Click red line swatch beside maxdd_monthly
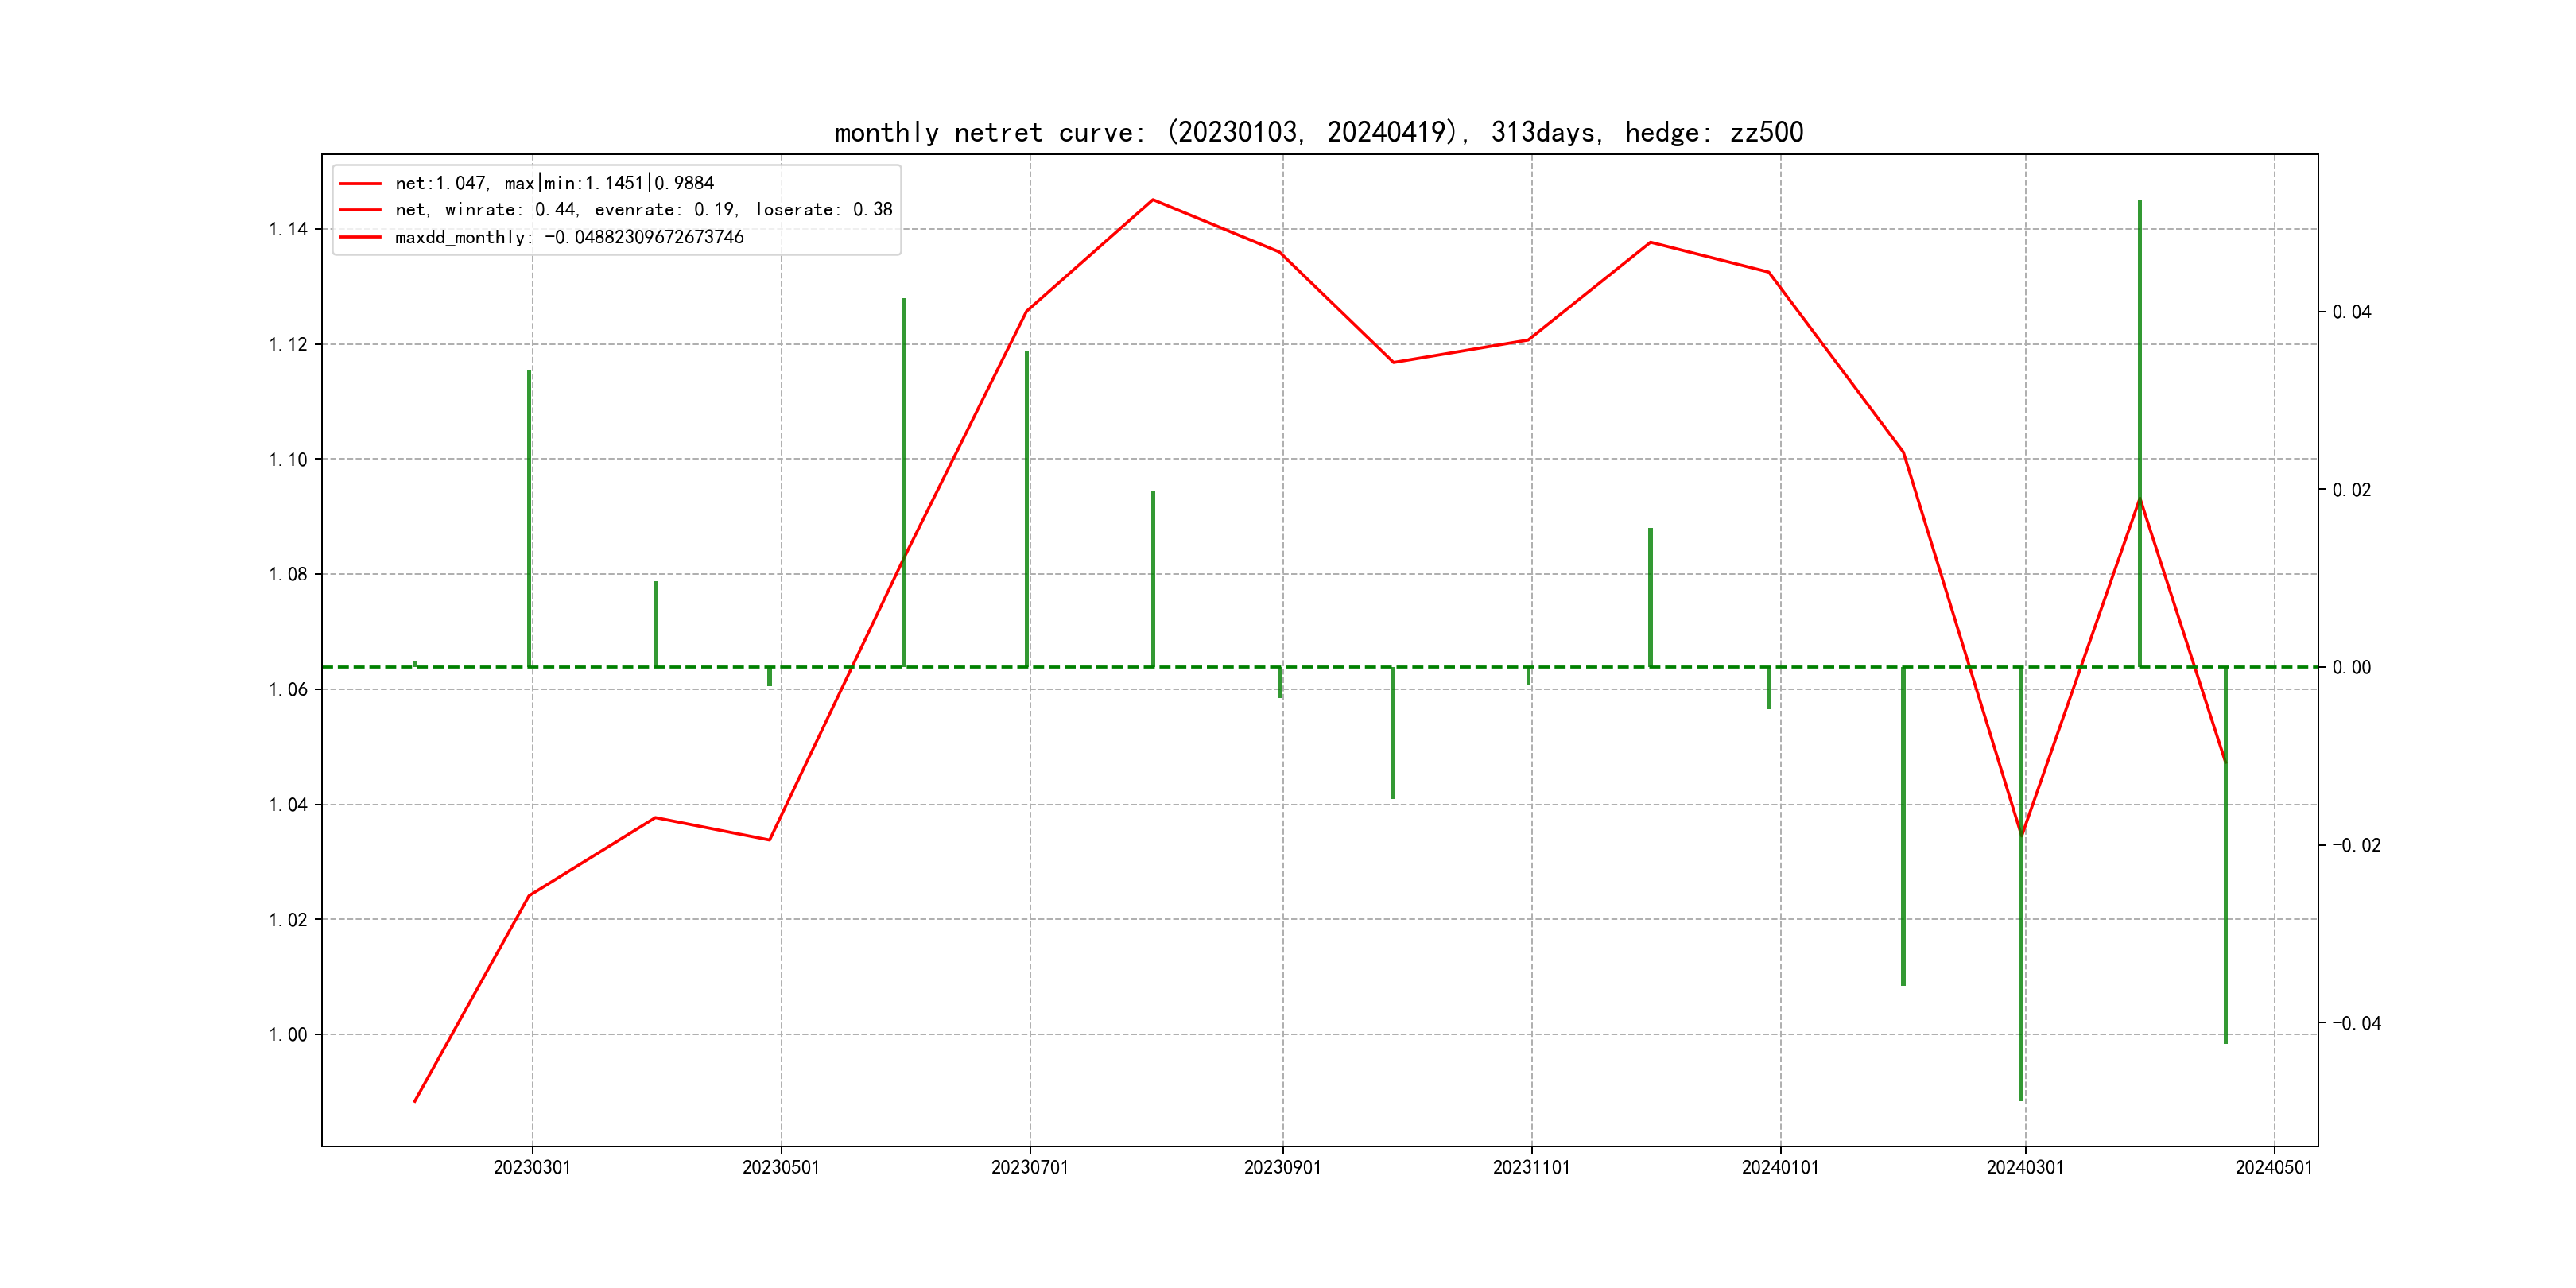Viewport: 2576px width, 1288px height. coord(360,237)
